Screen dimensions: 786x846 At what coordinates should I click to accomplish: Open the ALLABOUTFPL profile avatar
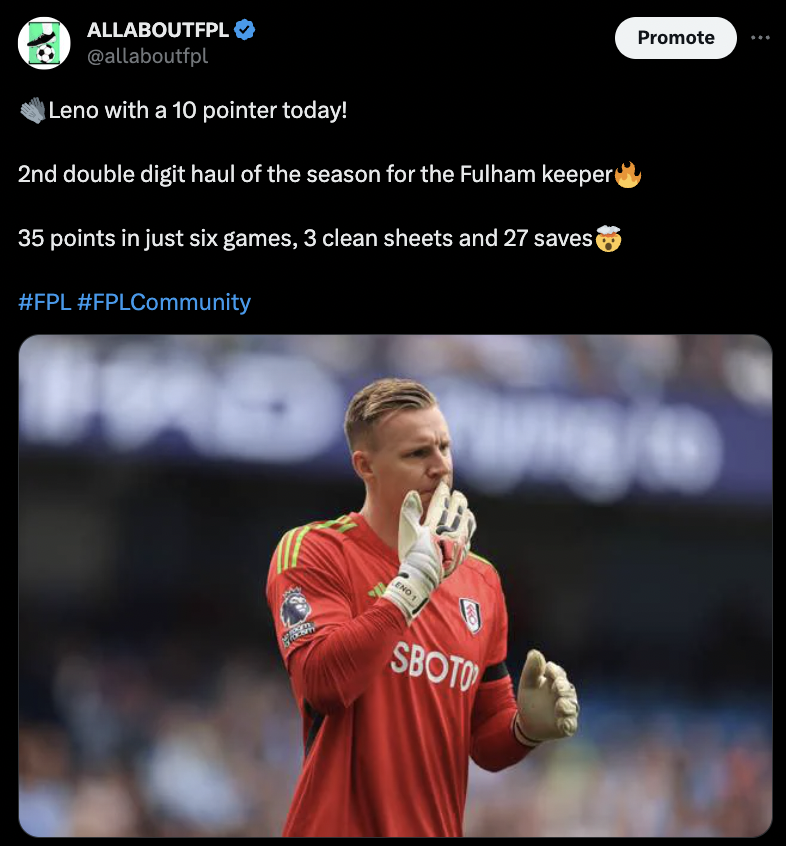44,43
